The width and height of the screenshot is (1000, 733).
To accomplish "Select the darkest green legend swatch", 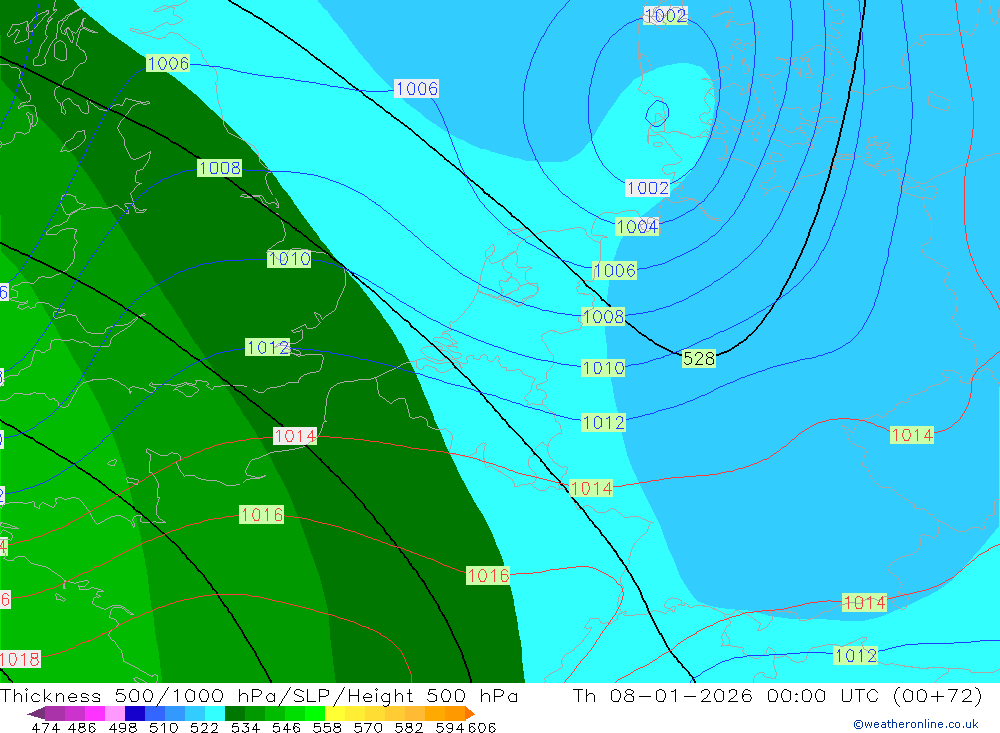I will click(x=235, y=713).
